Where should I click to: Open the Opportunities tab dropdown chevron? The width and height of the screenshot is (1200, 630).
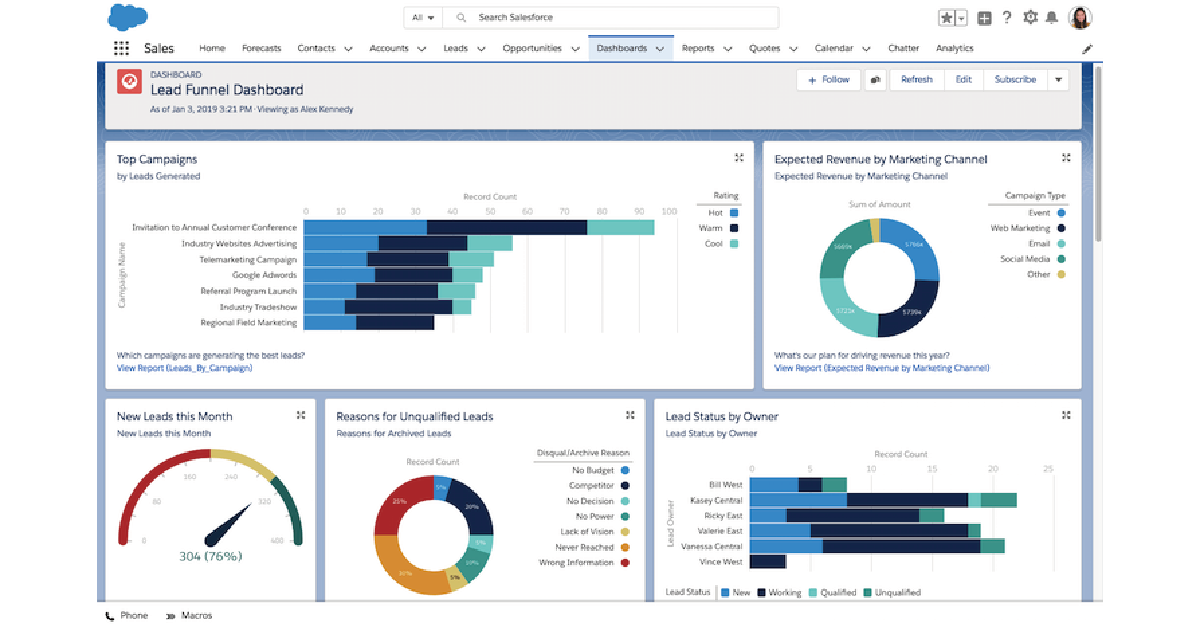(574, 49)
